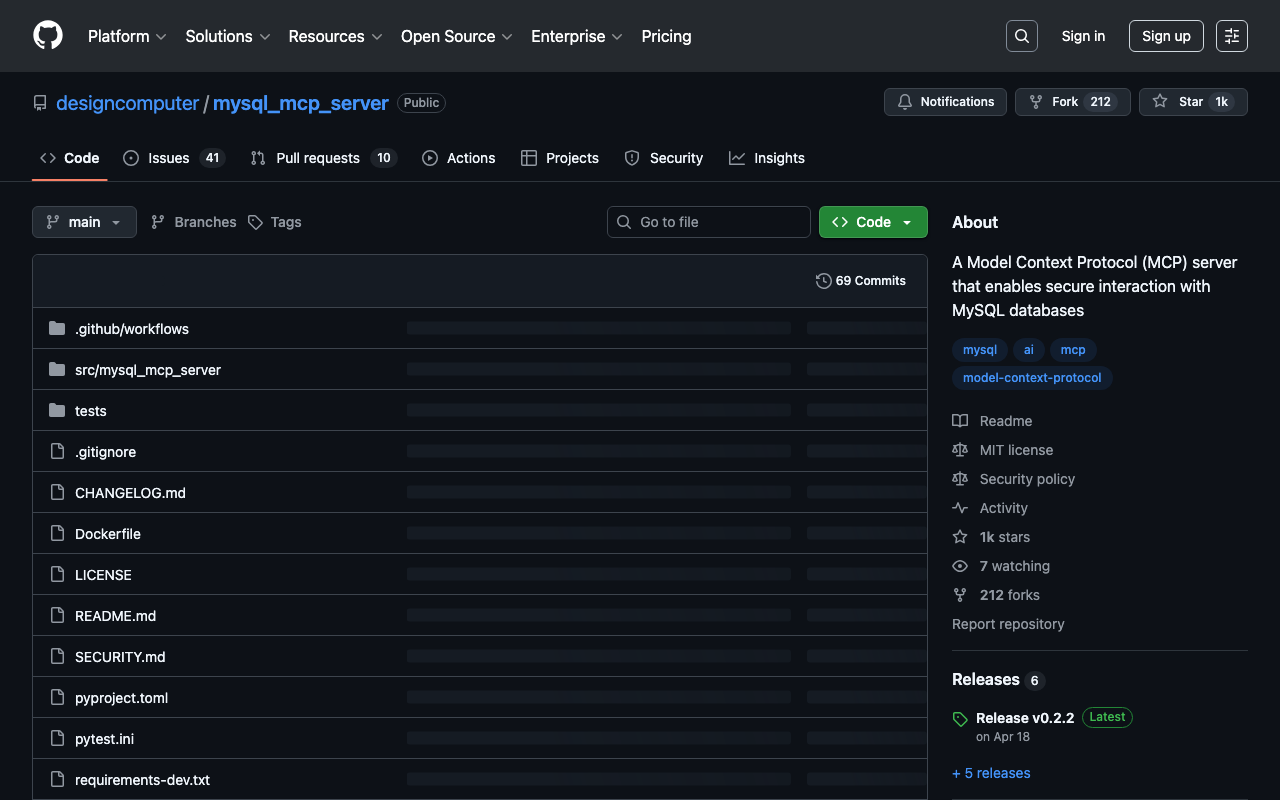Fork the repository using Fork button
The height and width of the screenshot is (800, 1280).
[x=1072, y=102]
